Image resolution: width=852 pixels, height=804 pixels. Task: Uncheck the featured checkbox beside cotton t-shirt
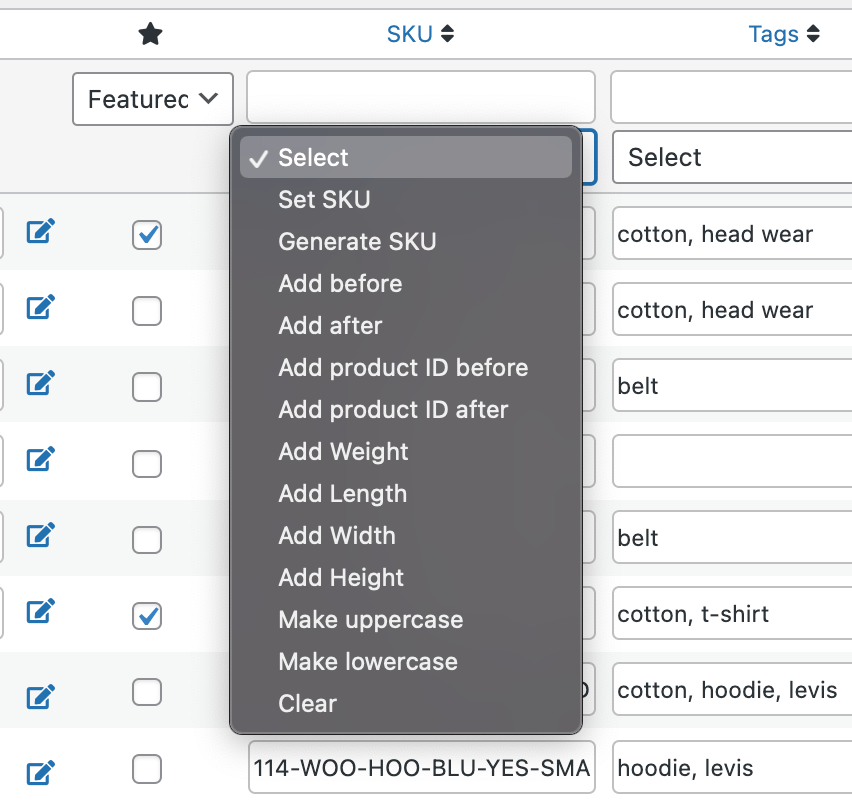(146, 616)
